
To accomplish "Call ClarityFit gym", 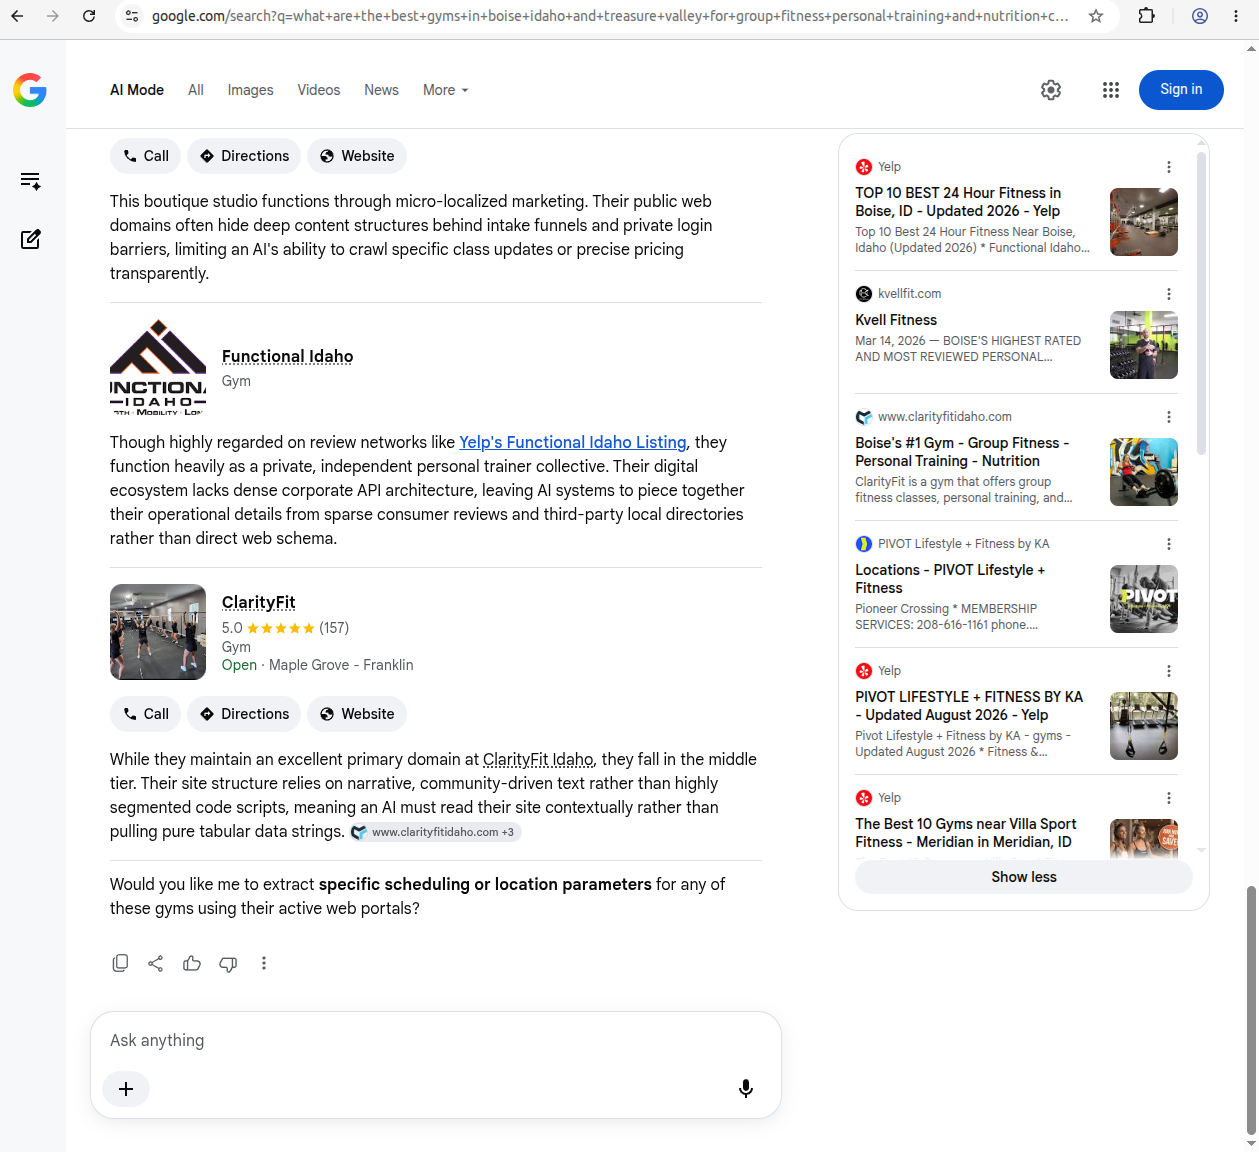I will click(x=146, y=714).
